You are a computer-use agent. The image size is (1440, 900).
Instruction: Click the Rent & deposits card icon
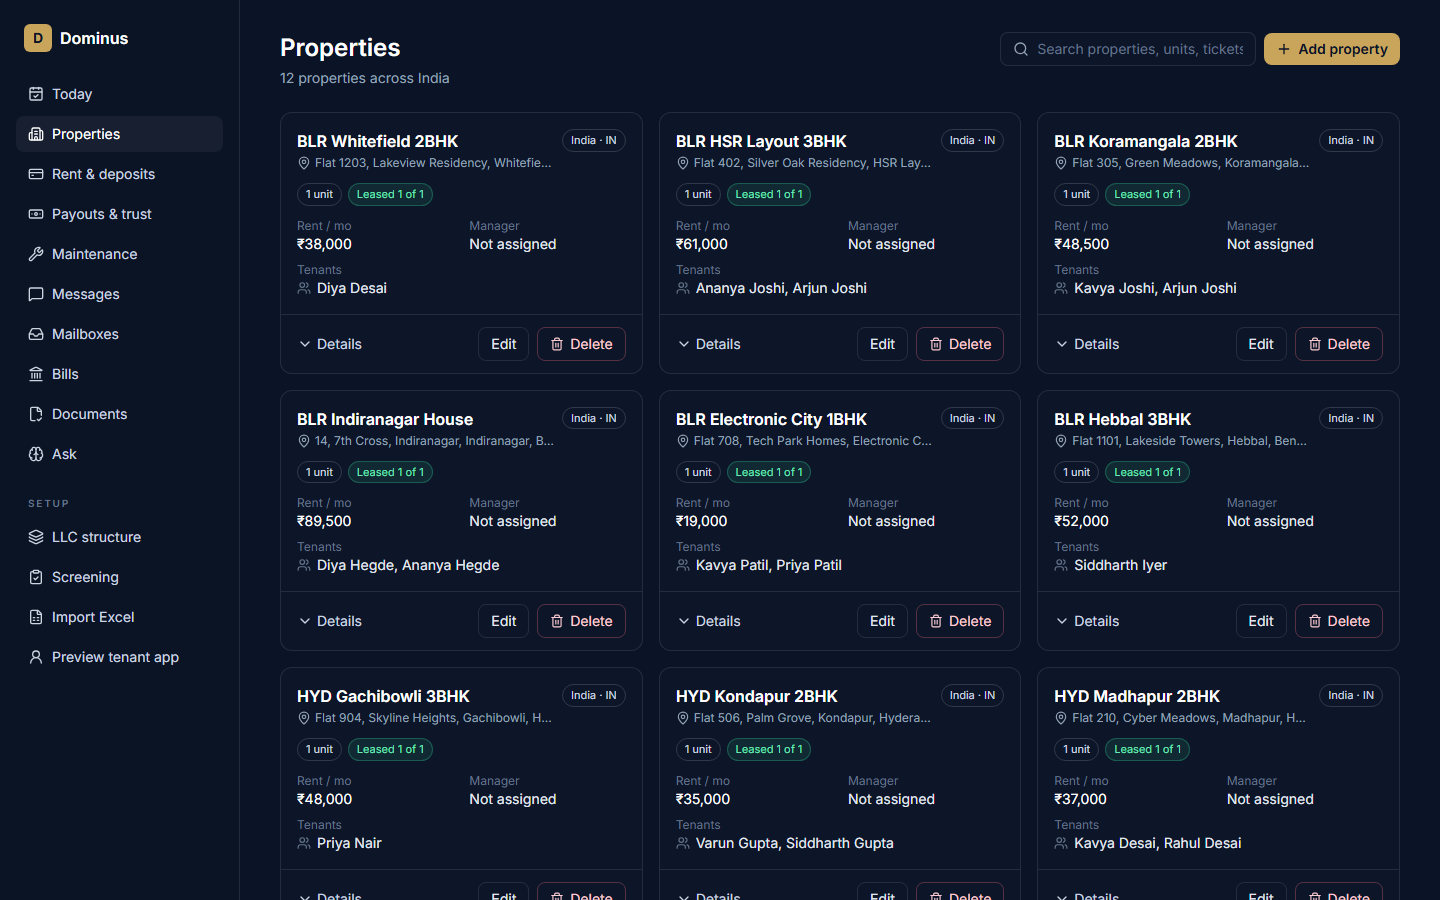click(x=36, y=174)
